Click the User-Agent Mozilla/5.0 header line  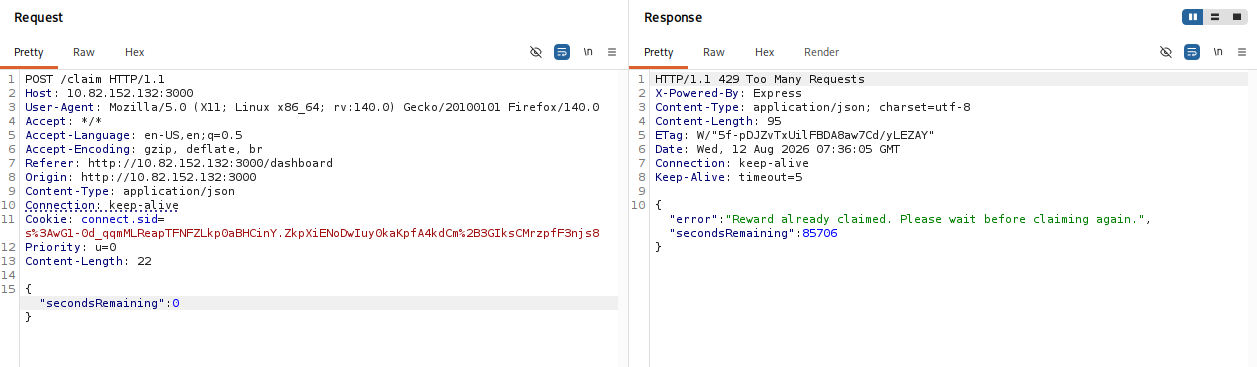[312, 107]
